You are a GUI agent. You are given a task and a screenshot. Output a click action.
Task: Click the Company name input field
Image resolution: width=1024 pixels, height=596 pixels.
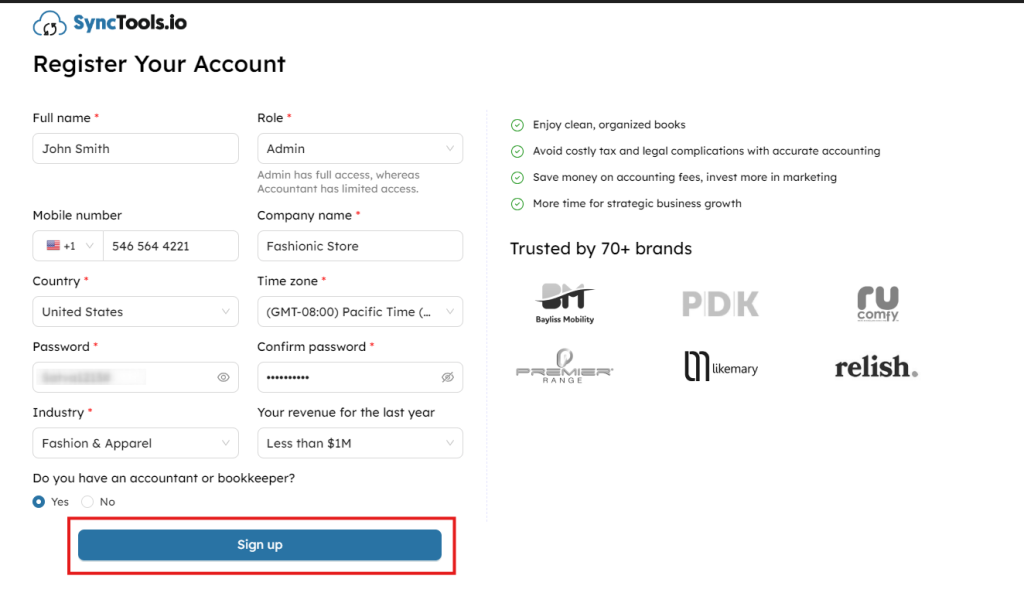(360, 246)
